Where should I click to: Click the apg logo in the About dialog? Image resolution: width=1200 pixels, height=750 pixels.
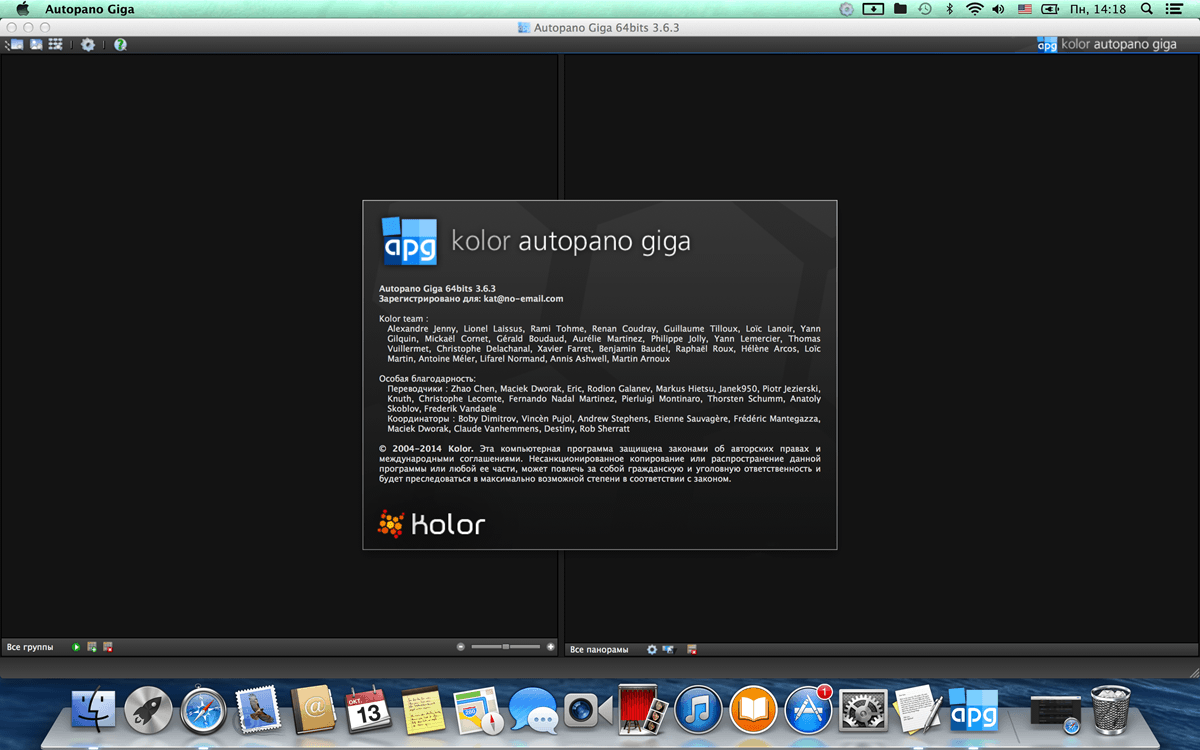[411, 240]
